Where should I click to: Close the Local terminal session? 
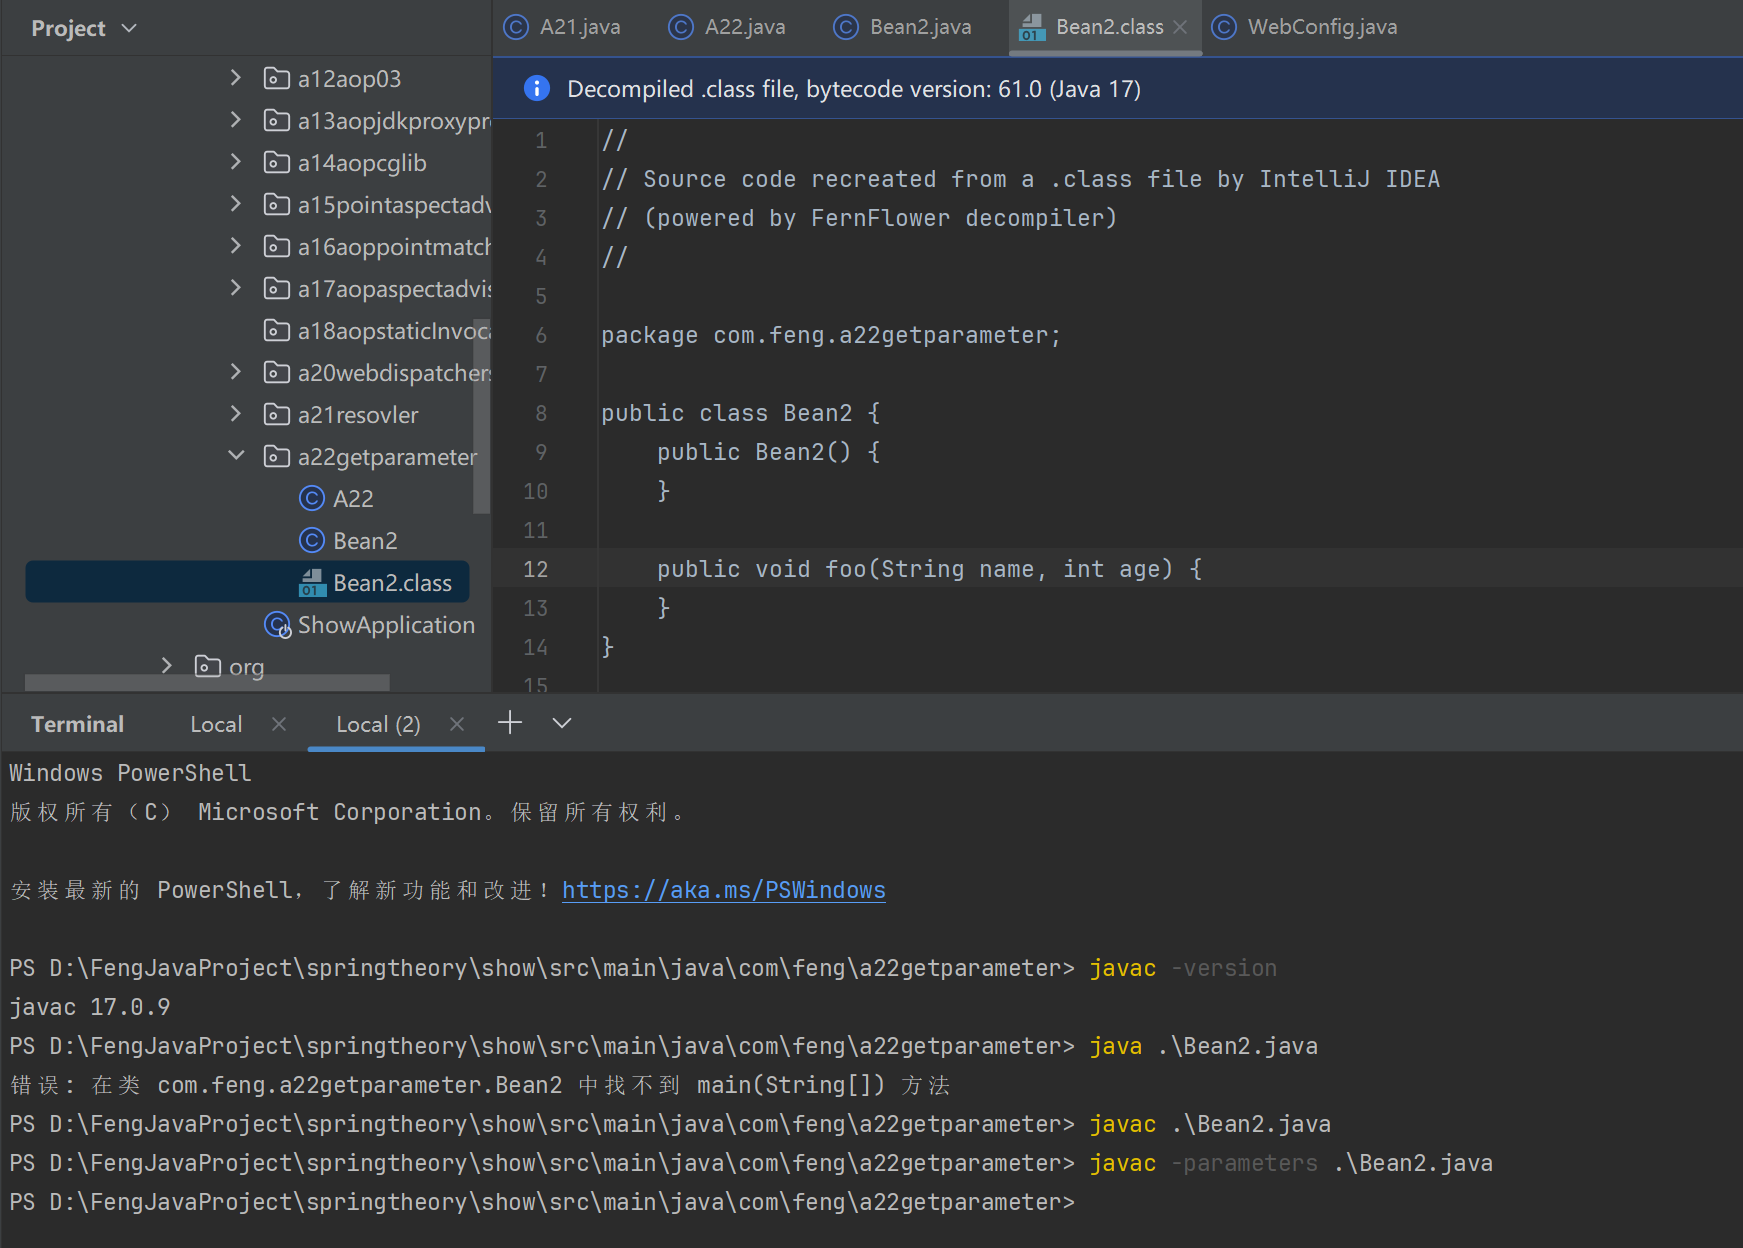click(279, 723)
